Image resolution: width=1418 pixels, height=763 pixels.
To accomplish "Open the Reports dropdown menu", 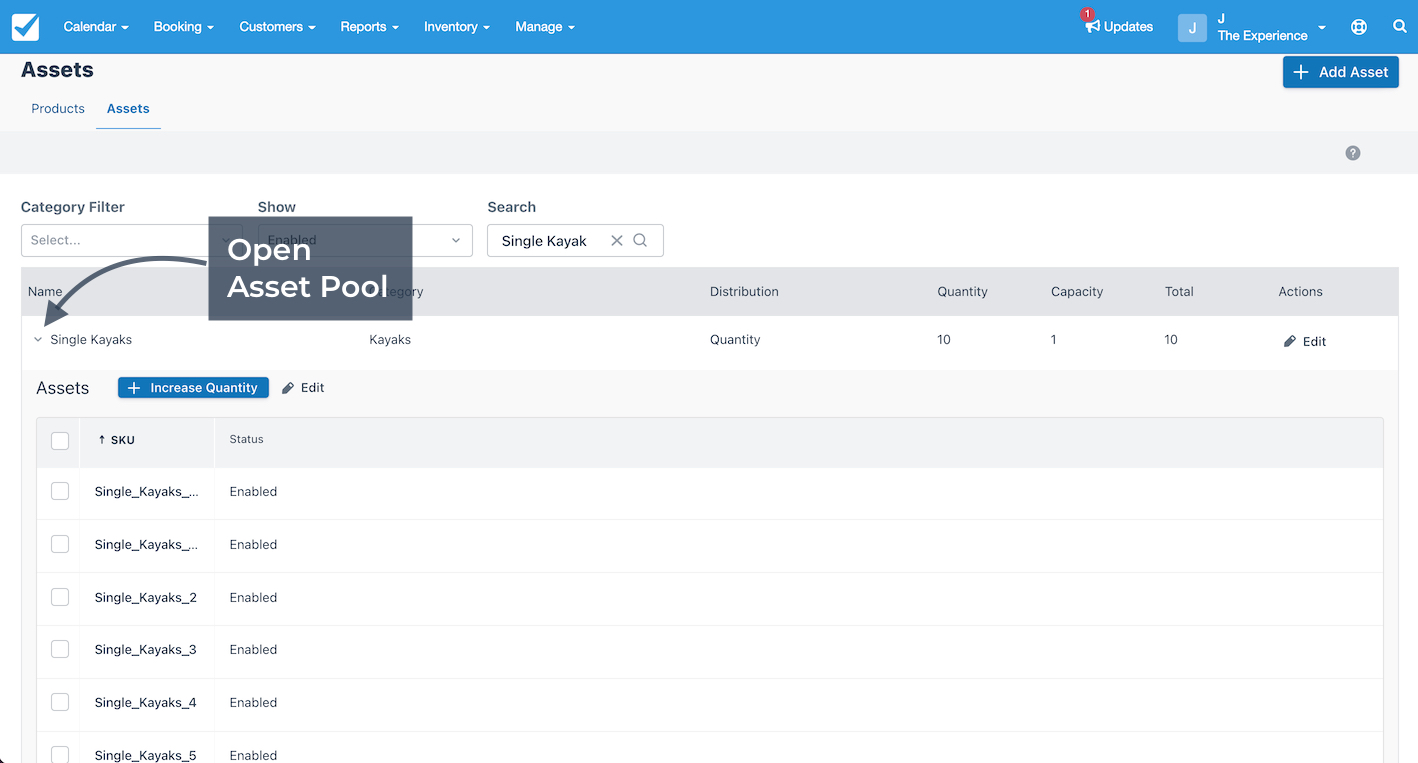I will click(370, 27).
